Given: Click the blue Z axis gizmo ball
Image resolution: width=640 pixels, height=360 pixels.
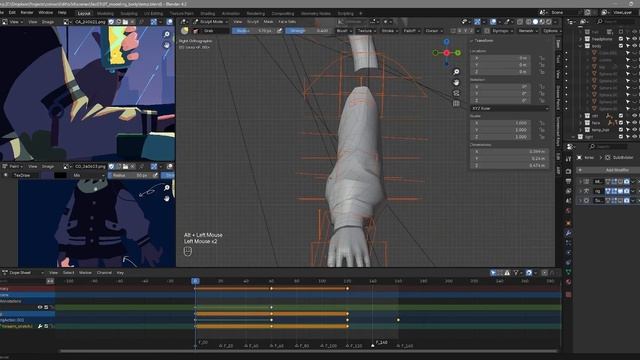Looking at the screenshot, I should pyautogui.click(x=447, y=42).
